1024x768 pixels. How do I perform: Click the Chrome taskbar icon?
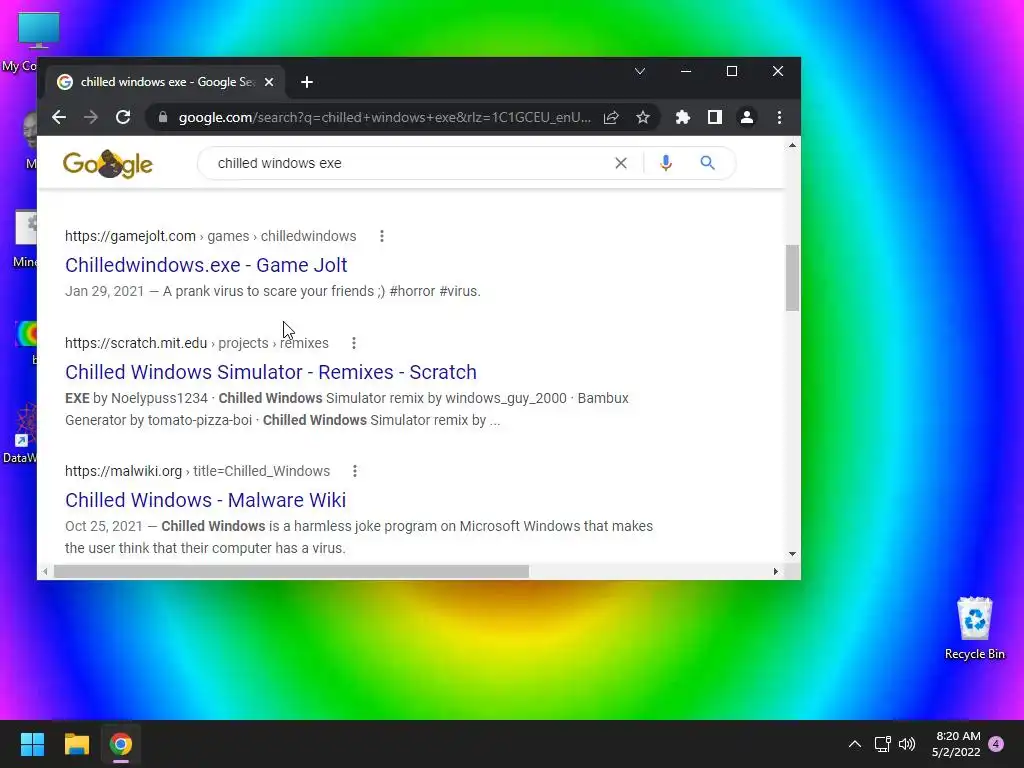tap(120, 744)
